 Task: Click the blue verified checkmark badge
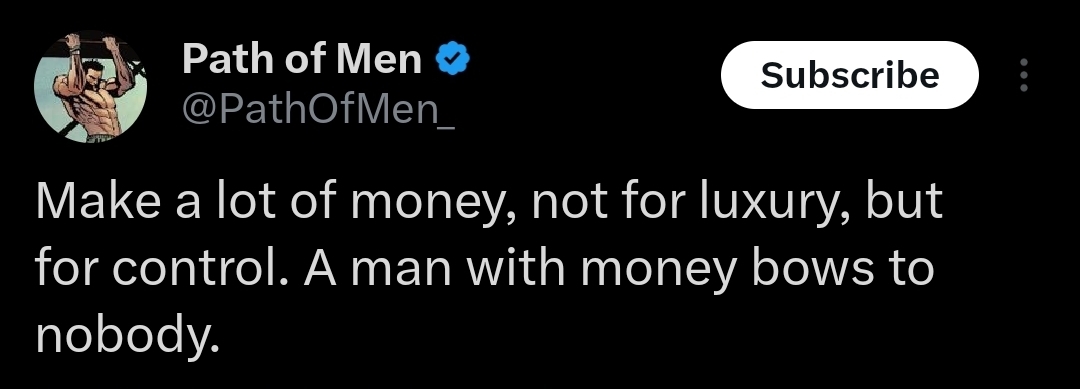tap(453, 59)
